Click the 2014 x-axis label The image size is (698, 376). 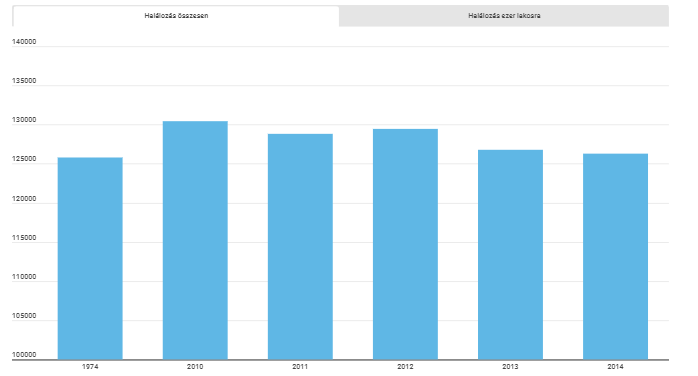(615, 367)
